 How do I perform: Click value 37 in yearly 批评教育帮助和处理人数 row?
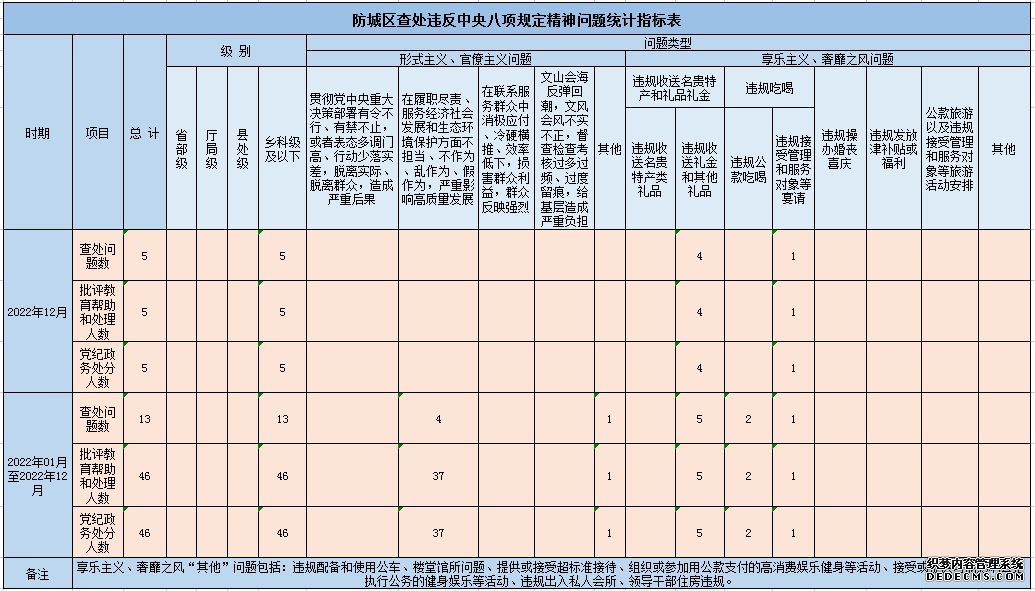438,475
